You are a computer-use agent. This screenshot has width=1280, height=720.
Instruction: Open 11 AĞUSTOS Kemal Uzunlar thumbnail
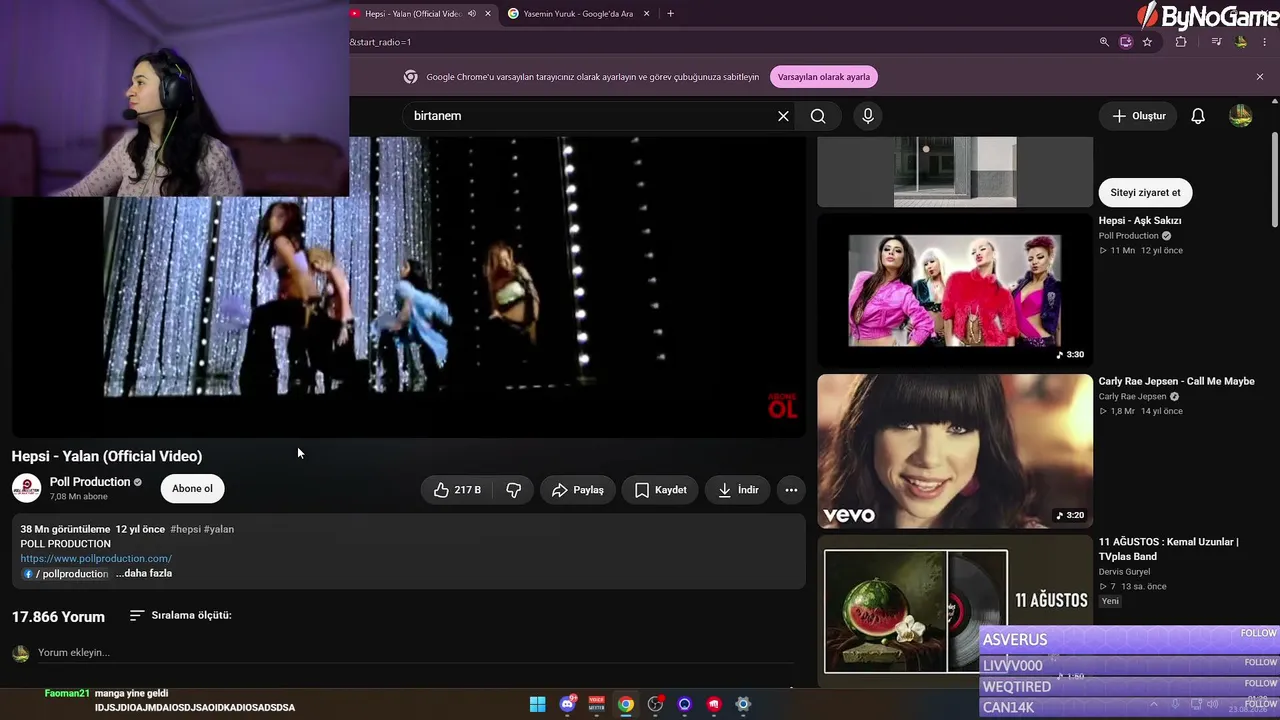tap(955, 611)
